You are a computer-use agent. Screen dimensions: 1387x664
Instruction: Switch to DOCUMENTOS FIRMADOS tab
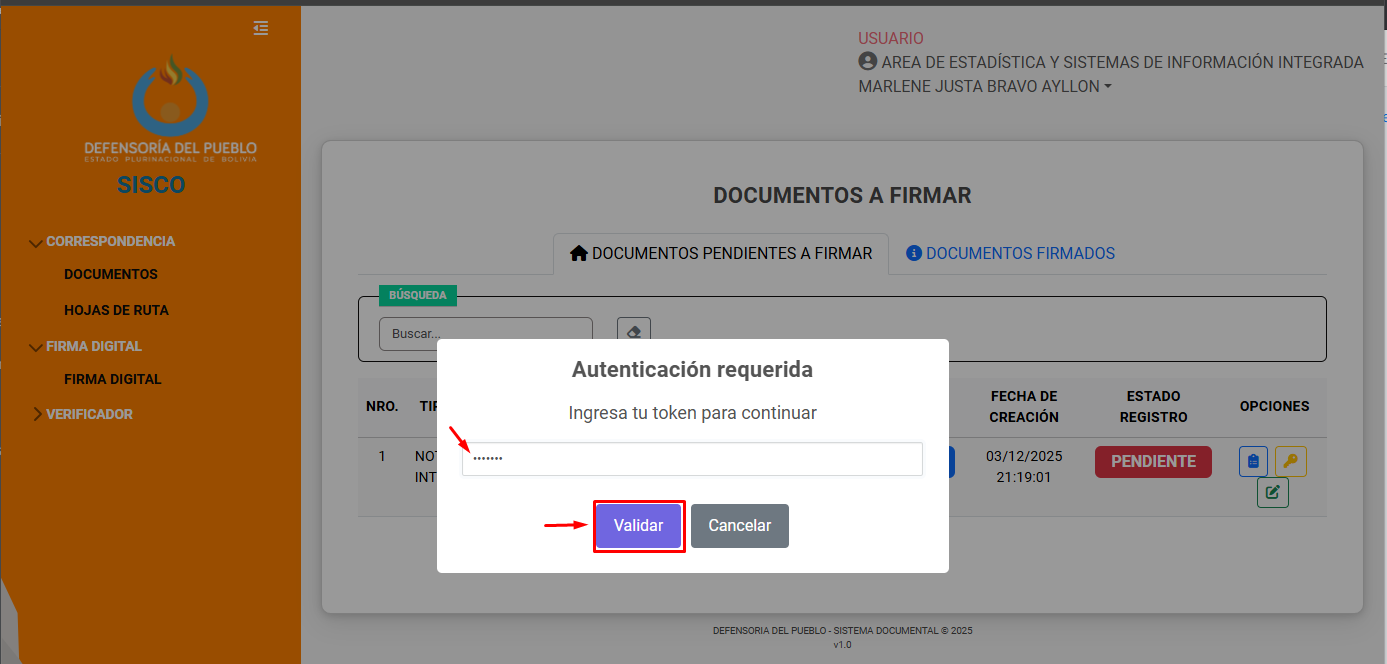[x=1010, y=254]
